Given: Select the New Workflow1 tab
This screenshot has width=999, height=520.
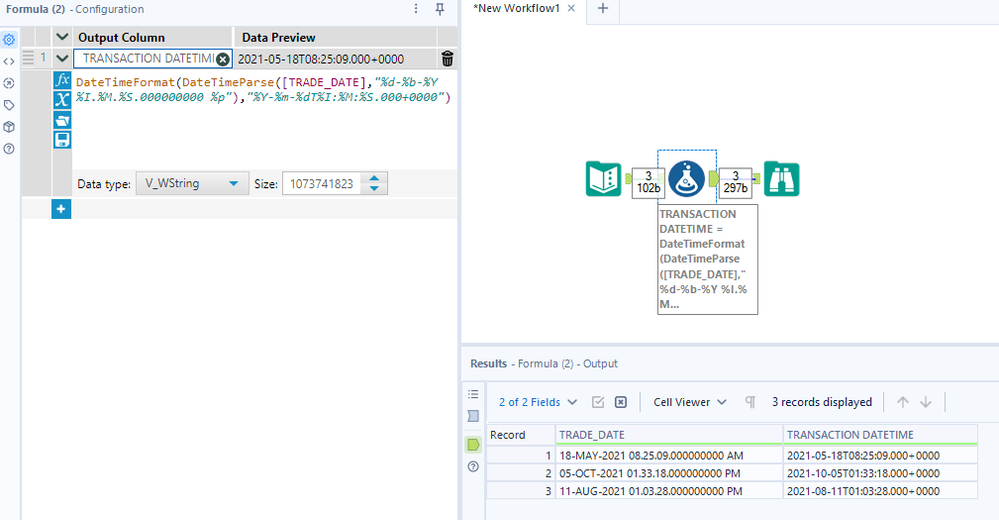Looking at the screenshot, I should [517, 8].
